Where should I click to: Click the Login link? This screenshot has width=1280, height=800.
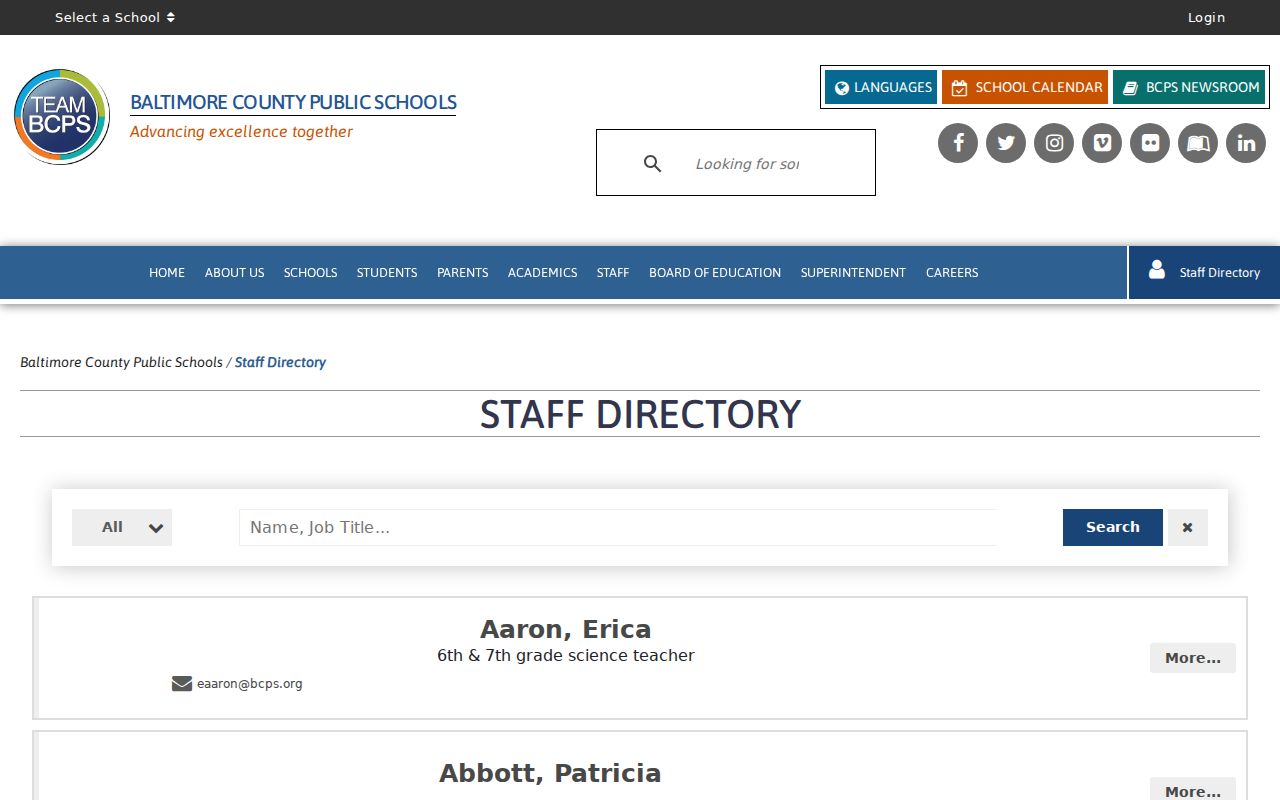click(x=1206, y=17)
